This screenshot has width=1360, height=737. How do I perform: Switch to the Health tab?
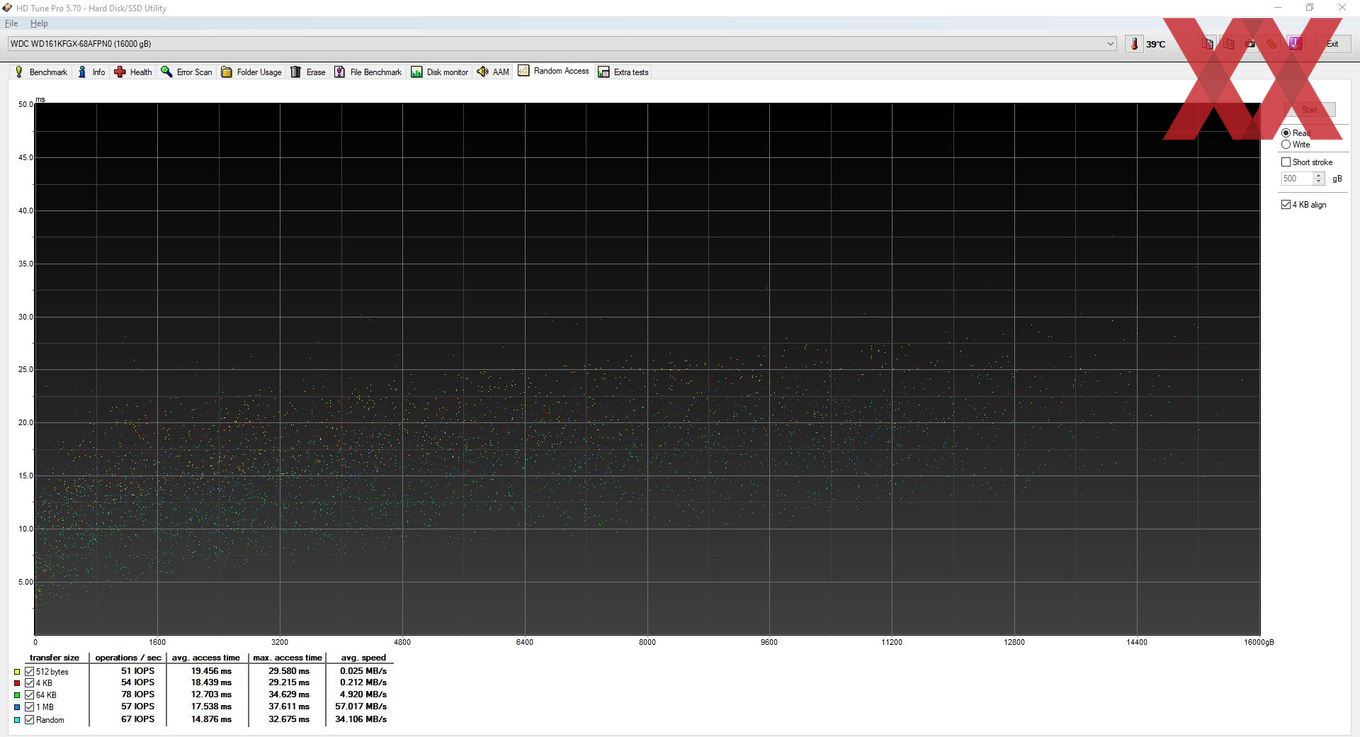pyautogui.click(x=133, y=72)
